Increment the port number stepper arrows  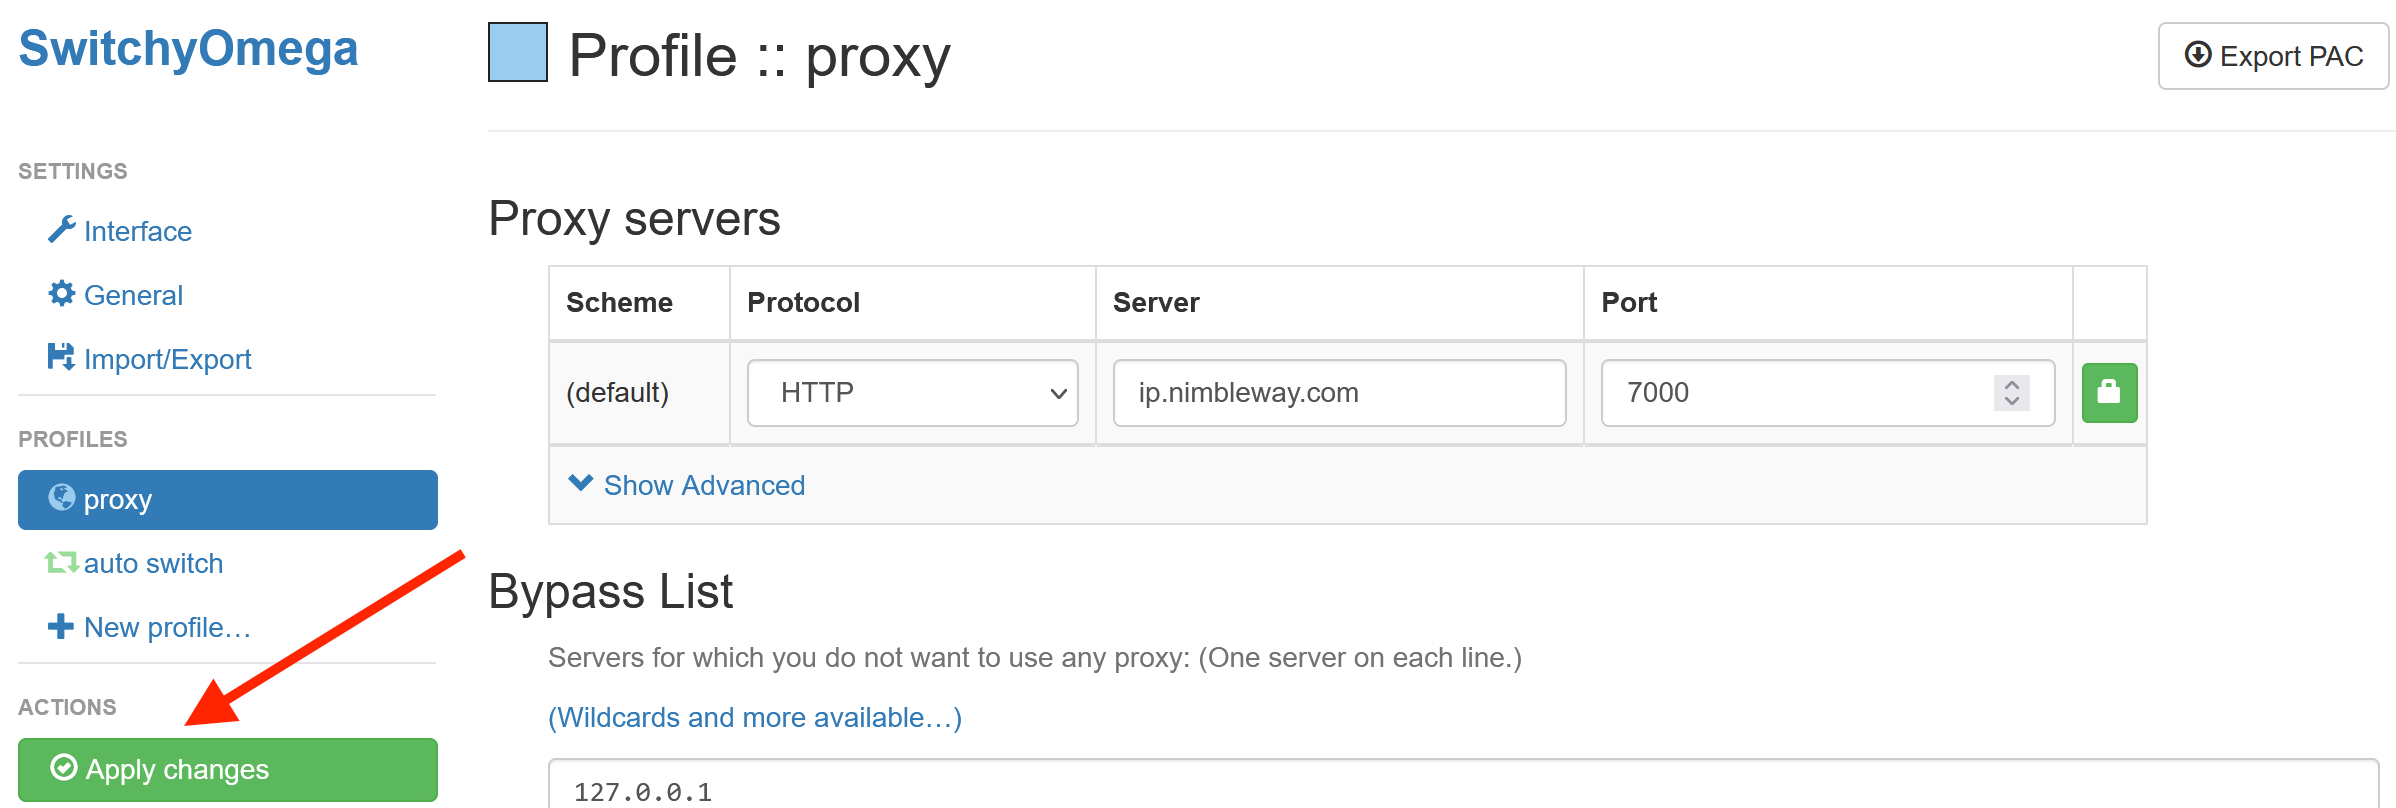point(2012,384)
